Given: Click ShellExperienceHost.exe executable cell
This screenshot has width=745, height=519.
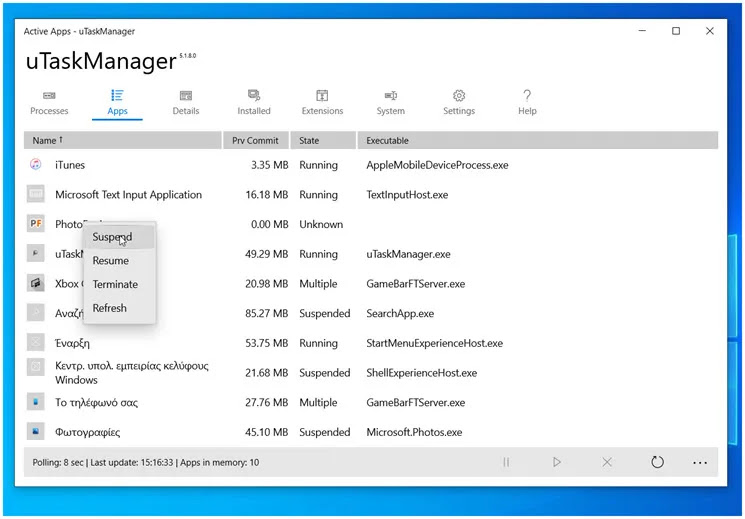Looking at the screenshot, I should coord(421,373).
